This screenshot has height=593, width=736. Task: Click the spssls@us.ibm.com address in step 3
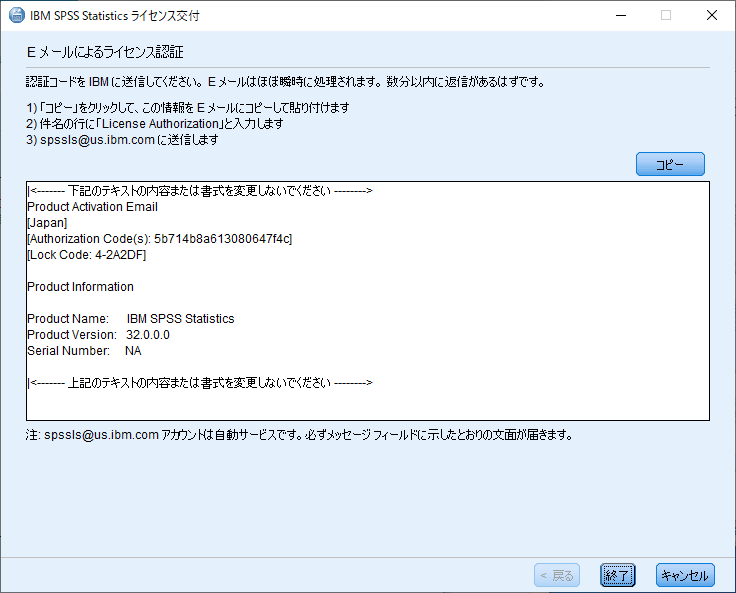coord(97,140)
